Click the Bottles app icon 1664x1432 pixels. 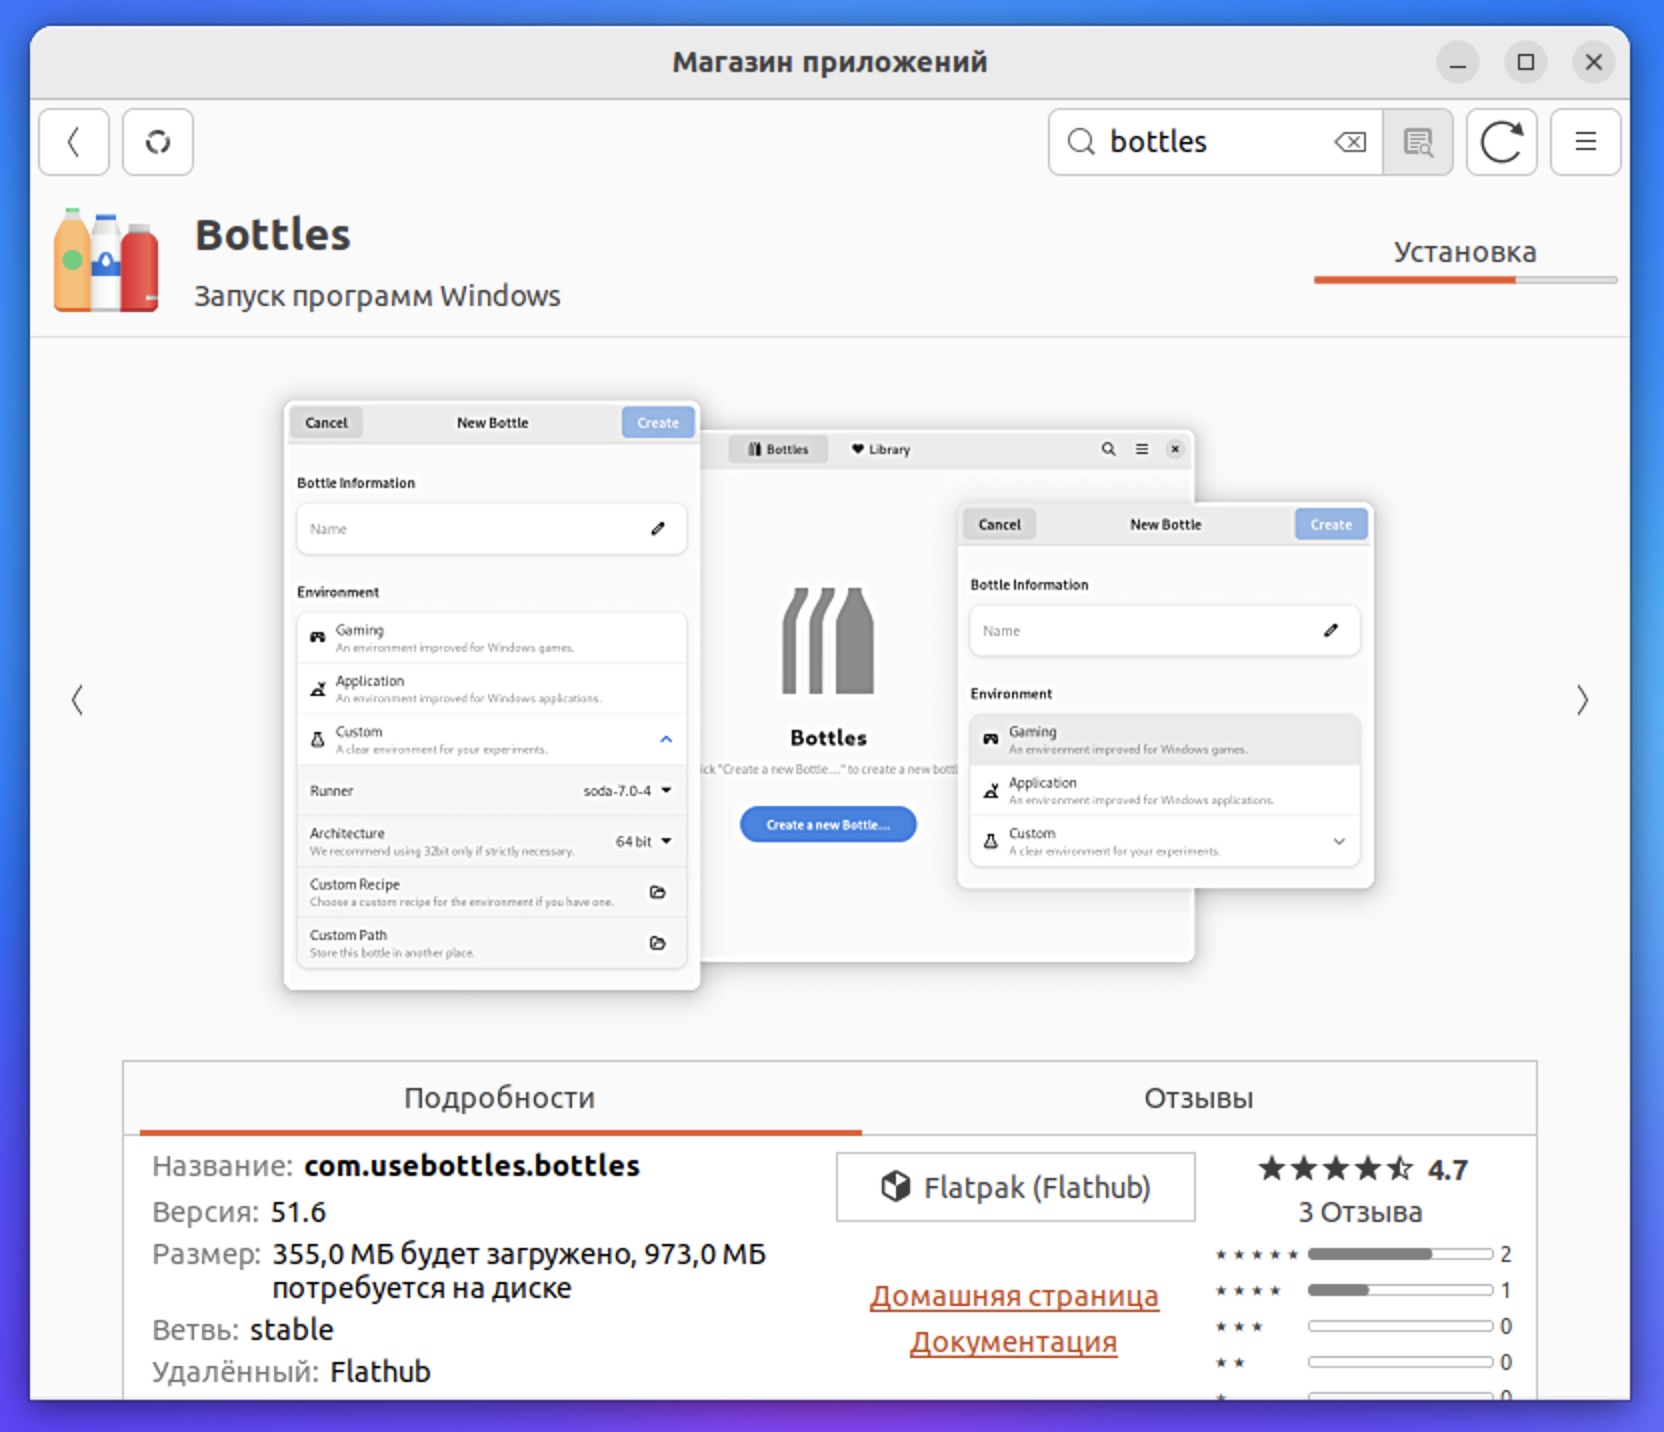[106, 260]
